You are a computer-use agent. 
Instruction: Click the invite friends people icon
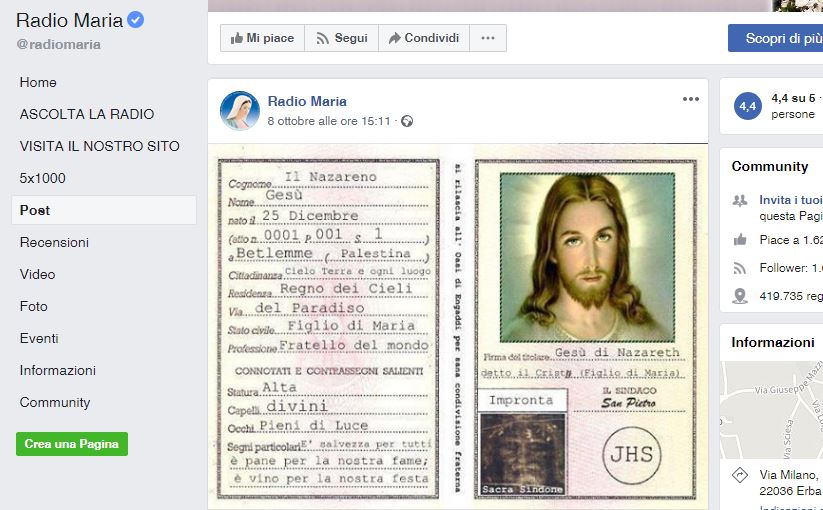[x=740, y=200]
